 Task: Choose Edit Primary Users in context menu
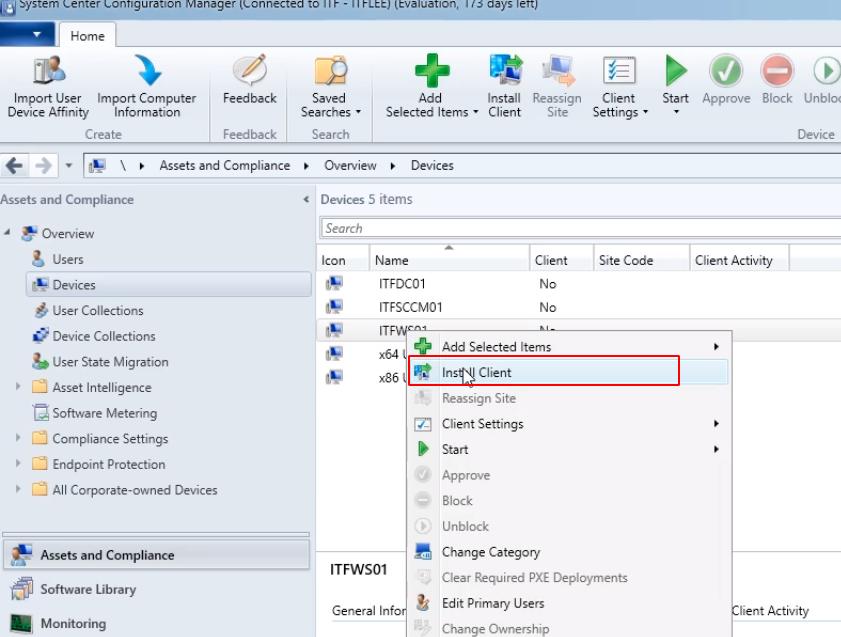(x=569, y=603)
